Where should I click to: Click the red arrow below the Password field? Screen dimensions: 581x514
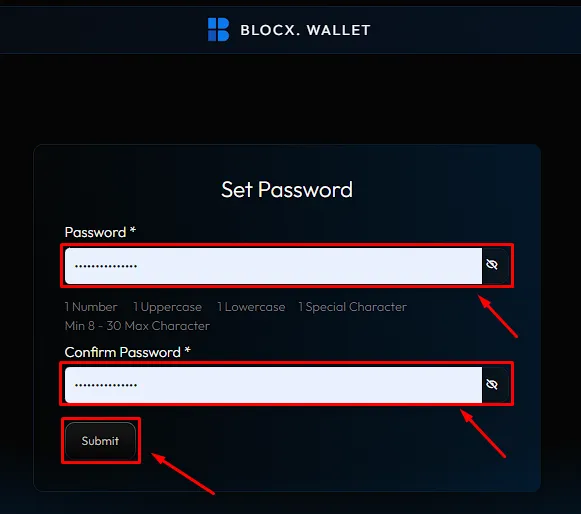tap(497, 316)
